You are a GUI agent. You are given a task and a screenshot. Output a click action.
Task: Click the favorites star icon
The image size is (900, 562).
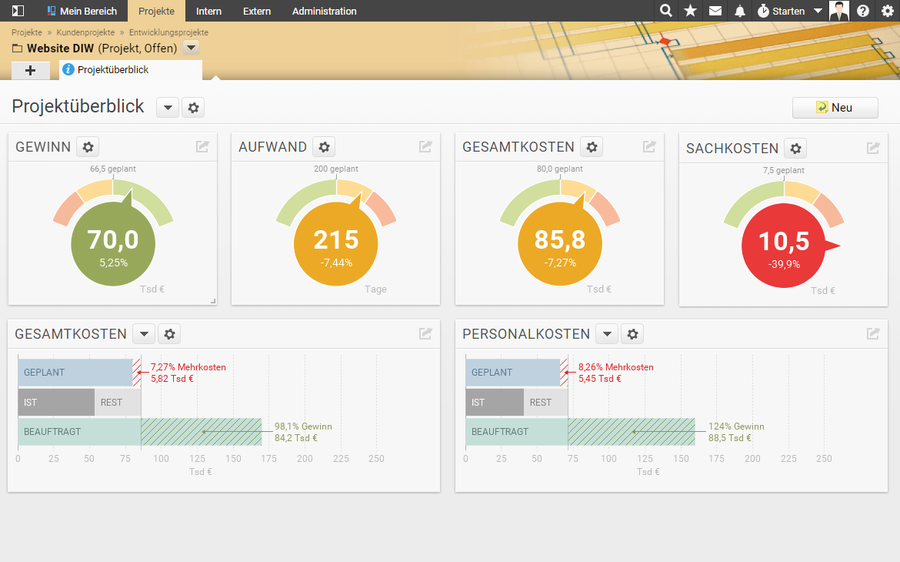[691, 11]
